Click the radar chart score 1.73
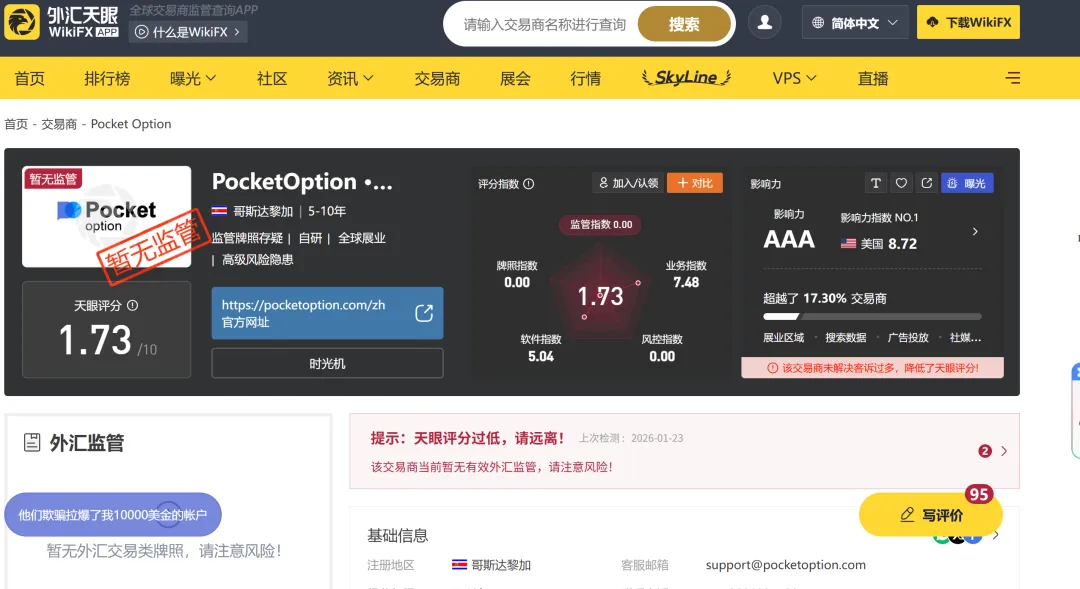The image size is (1080, 589). coord(600,296)
